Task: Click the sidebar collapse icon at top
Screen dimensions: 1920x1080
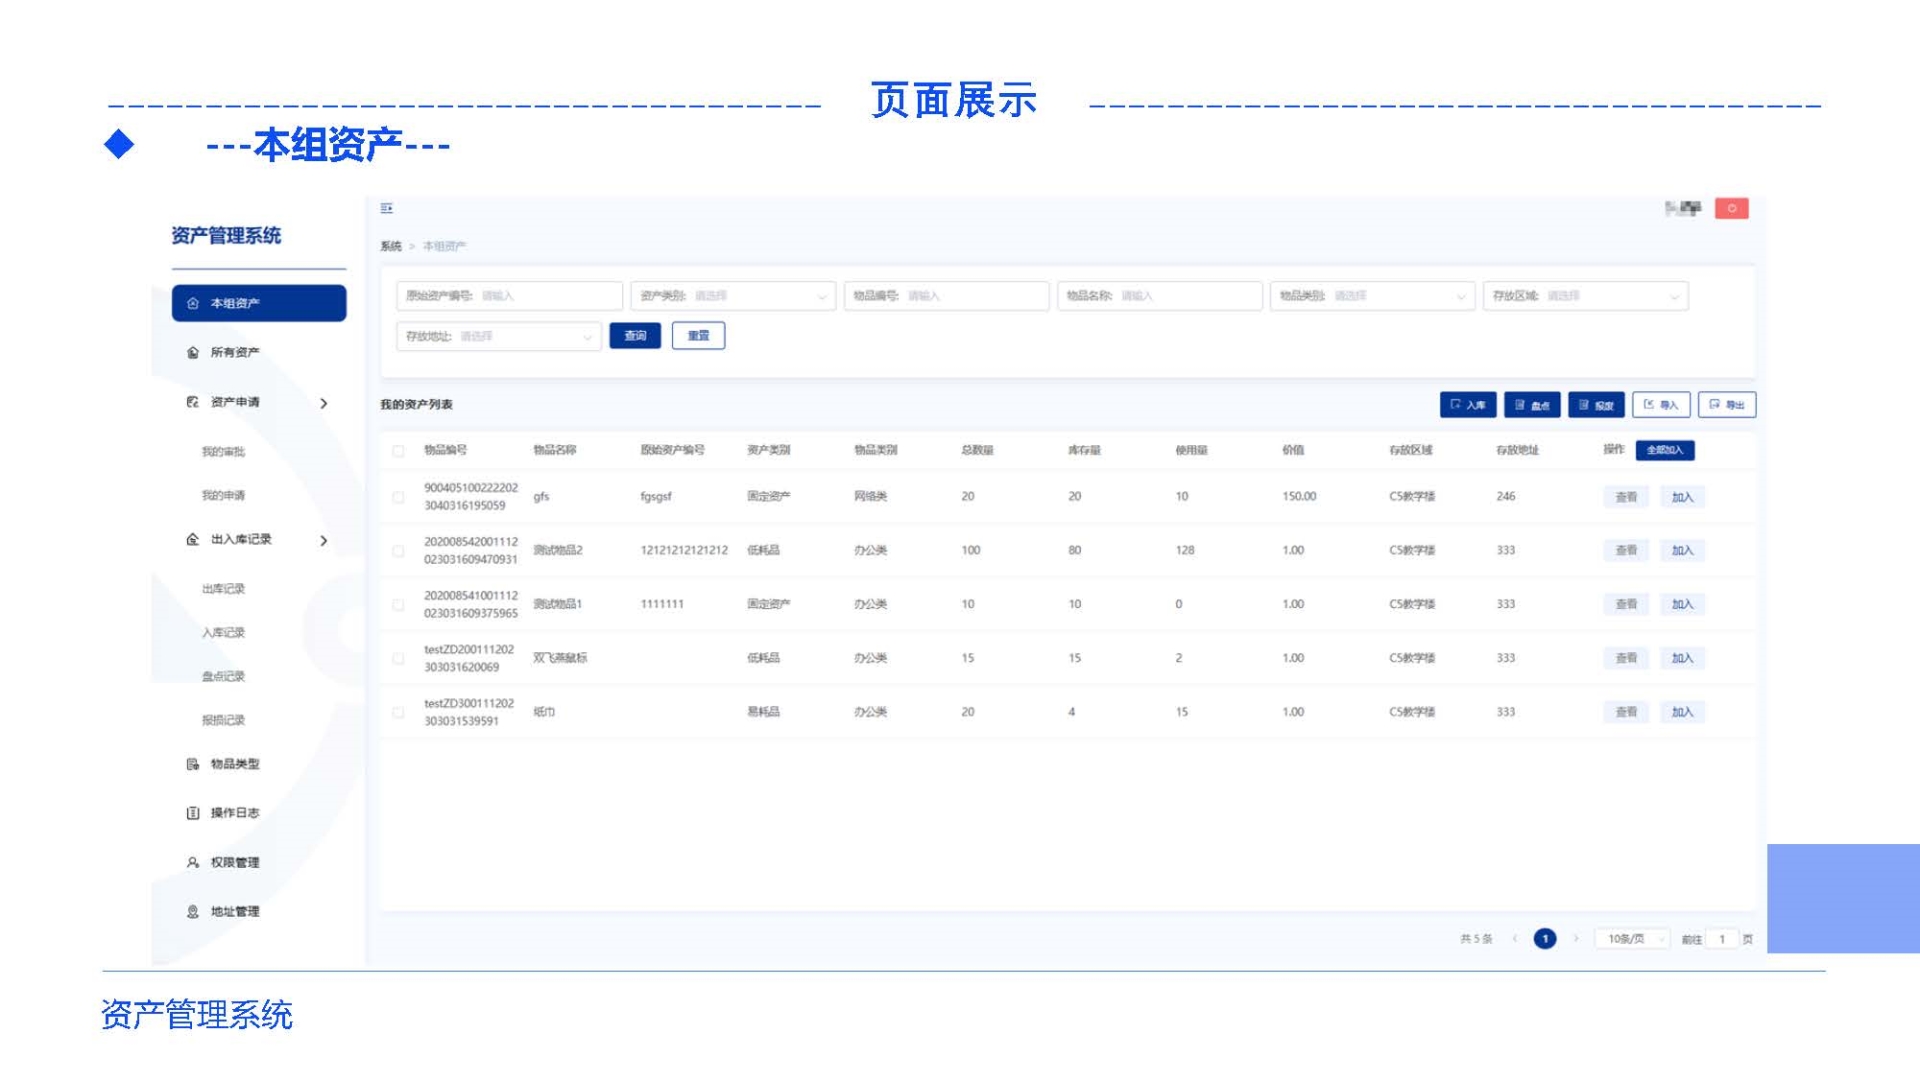Action: [x=387, y=208]
